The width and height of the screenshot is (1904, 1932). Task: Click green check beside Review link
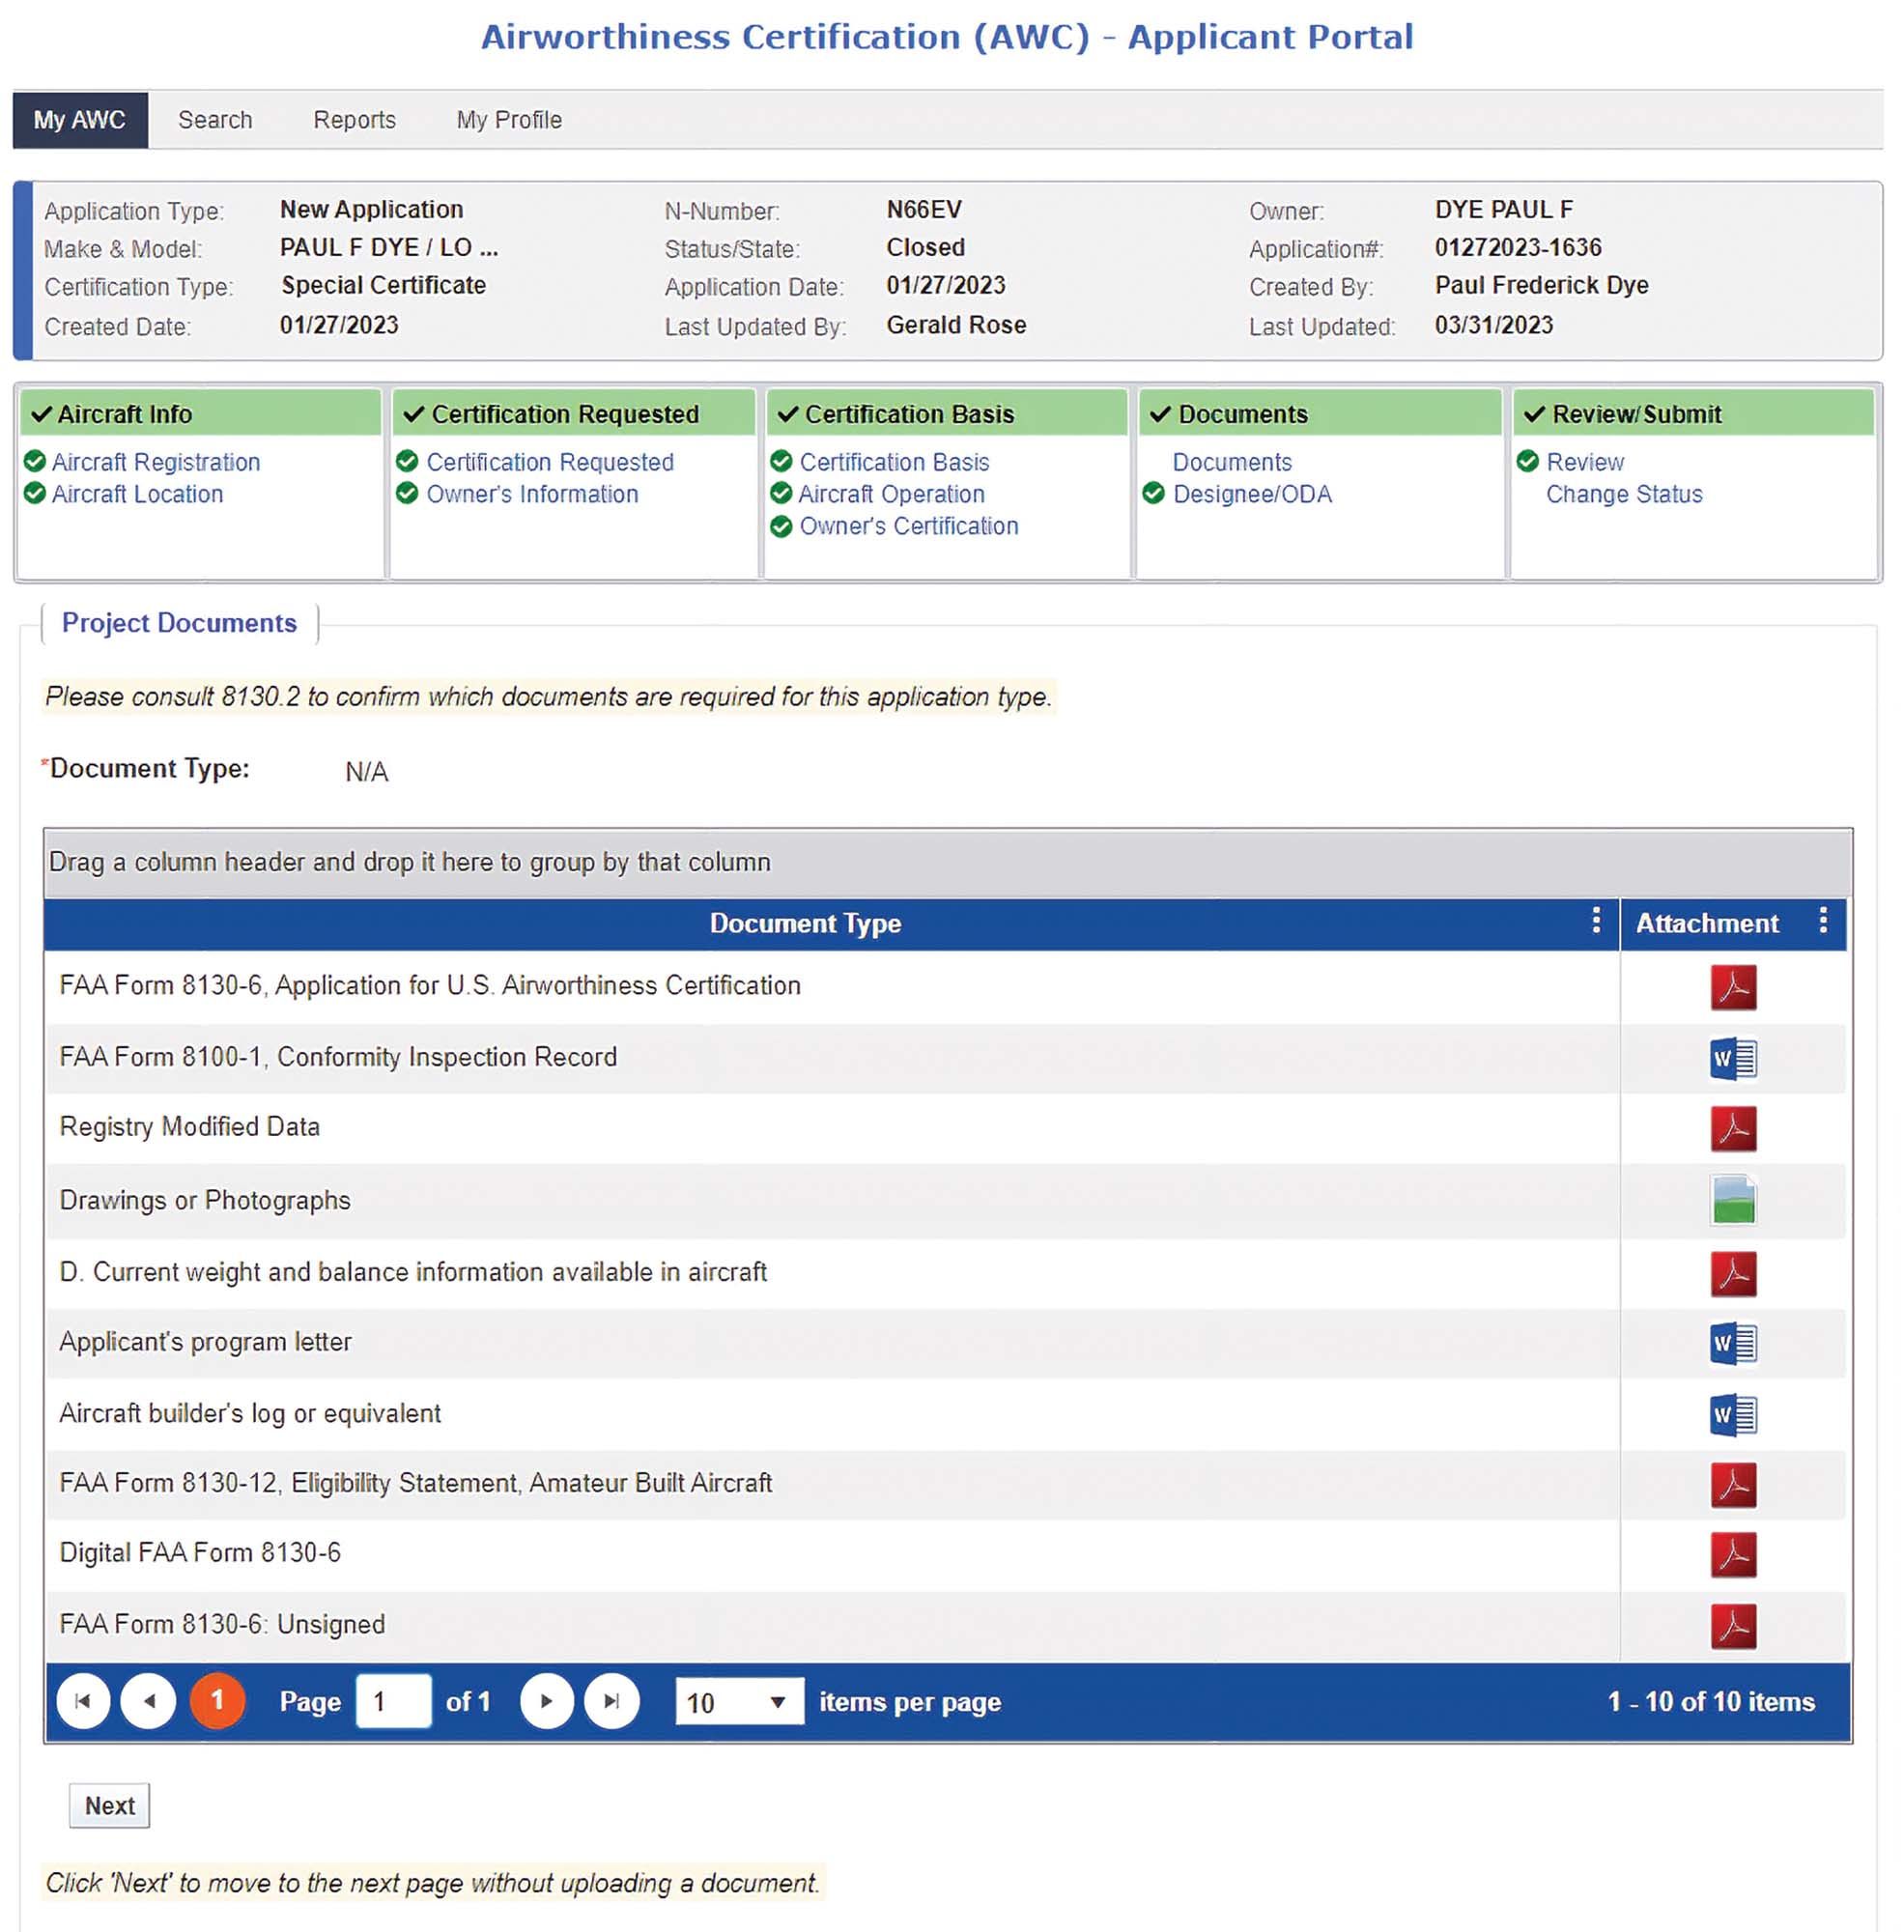[1528, 461]
